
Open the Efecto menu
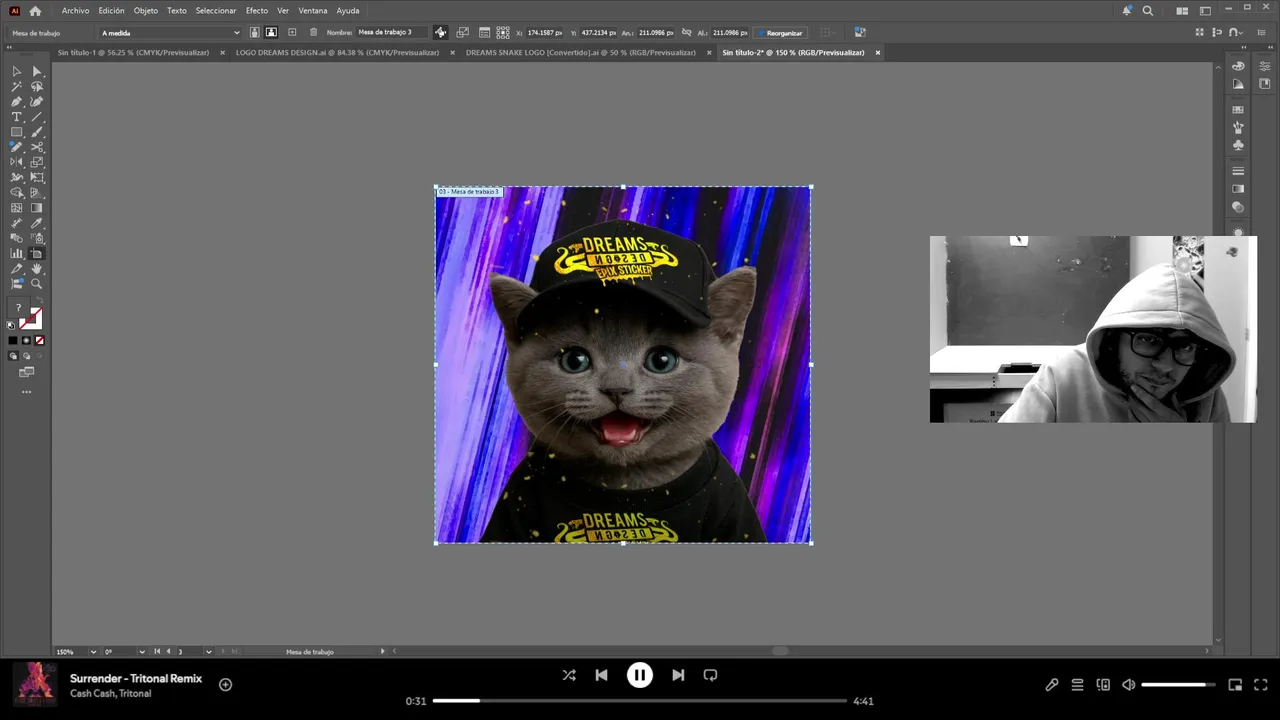tap(257, 11)
